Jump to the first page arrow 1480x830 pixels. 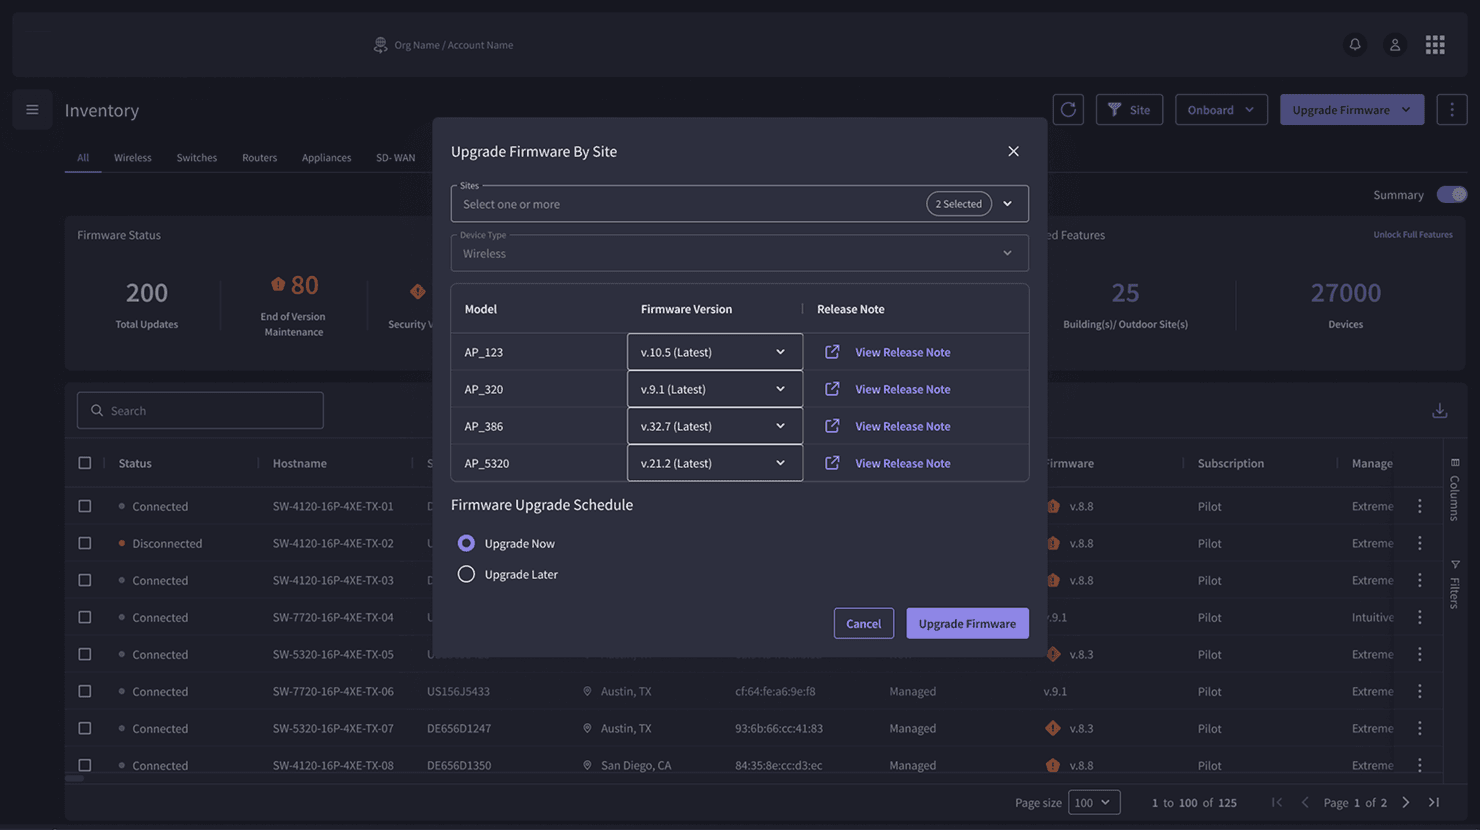point(1277,802)
